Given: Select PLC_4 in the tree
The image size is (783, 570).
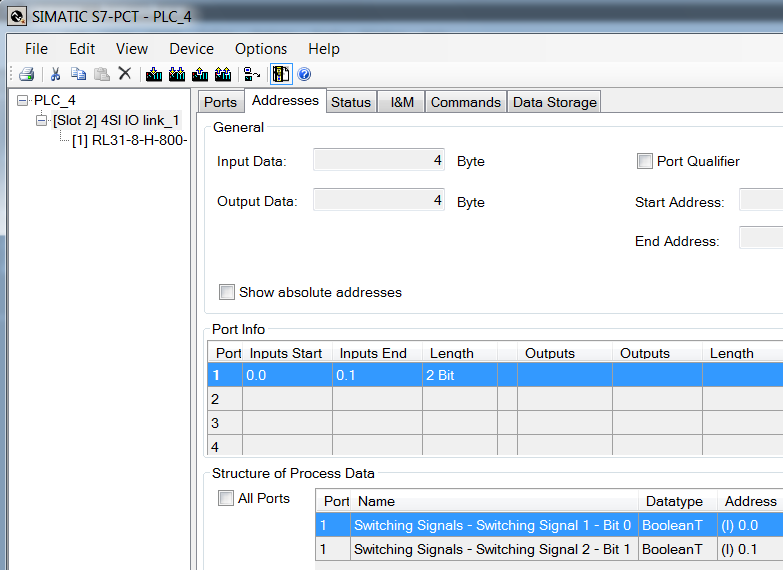Looking at the screenshot, I should click(x=54, y=100).
